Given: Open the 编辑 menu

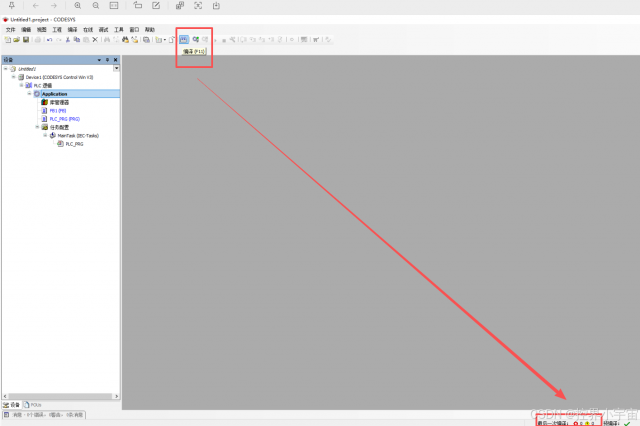Looking at the screenshot, I should (x=26, y=29).
